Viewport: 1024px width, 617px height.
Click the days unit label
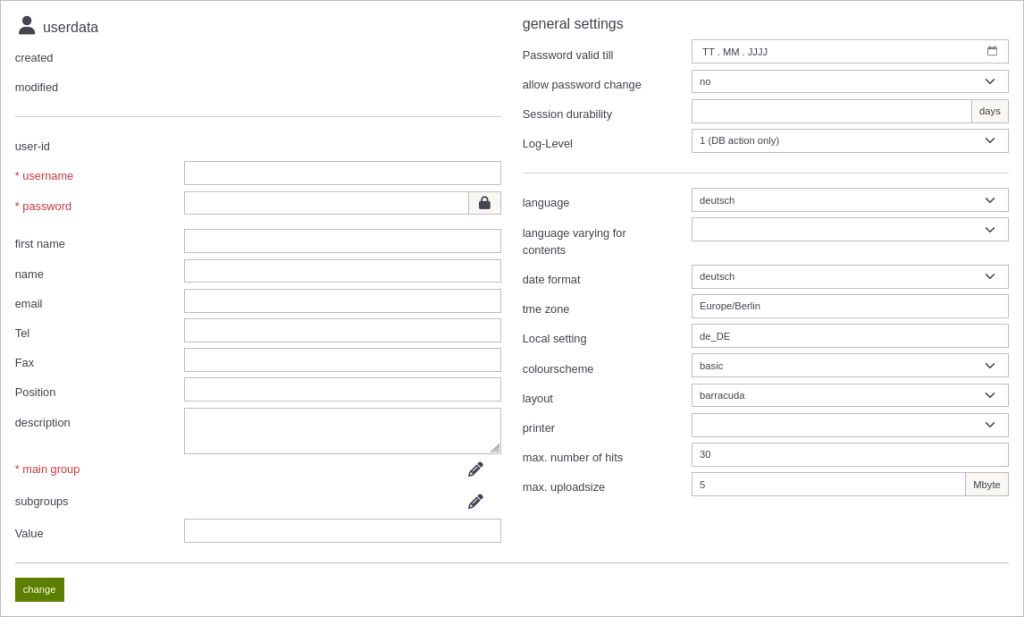pos(989,111)
